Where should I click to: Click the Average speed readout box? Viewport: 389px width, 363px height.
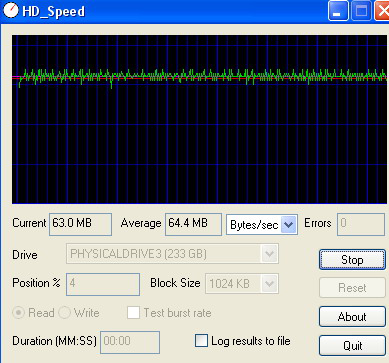(193, 224)
